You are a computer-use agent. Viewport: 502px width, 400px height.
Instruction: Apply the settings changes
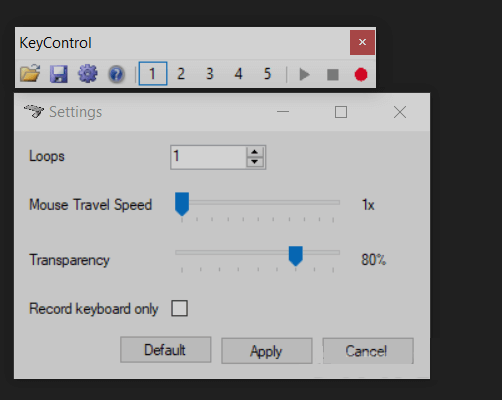[267, 351]
